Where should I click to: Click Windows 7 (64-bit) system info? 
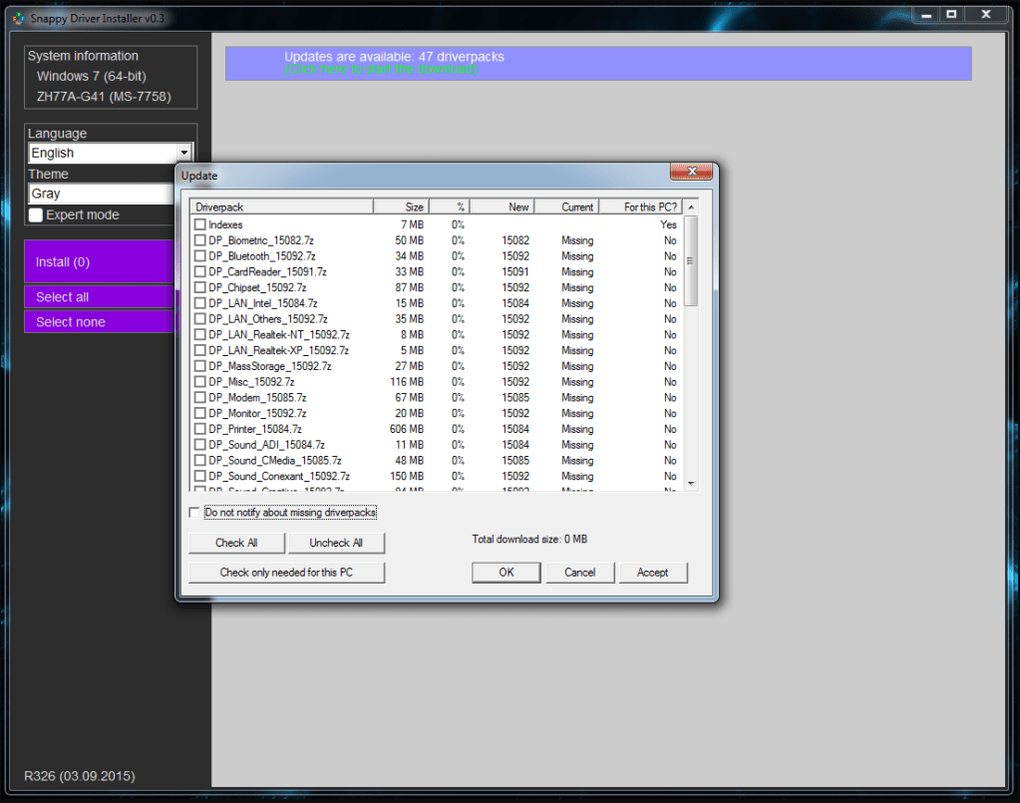92,76
